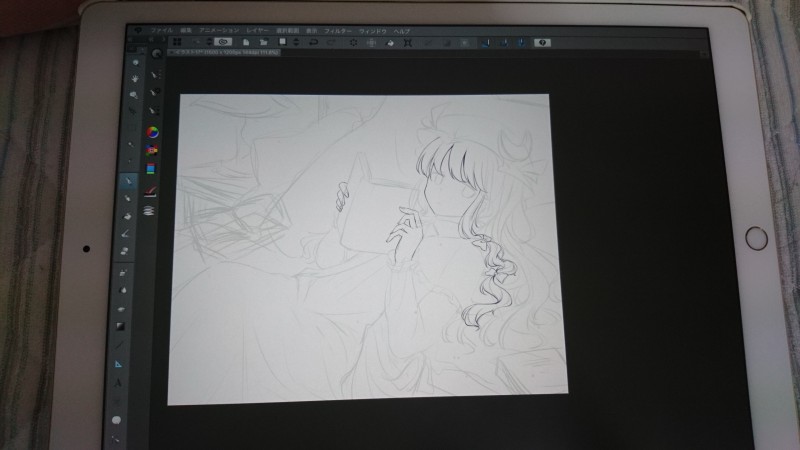
Task: Select the blue triangle Ruler tool
Action: [x=118, y=364]
